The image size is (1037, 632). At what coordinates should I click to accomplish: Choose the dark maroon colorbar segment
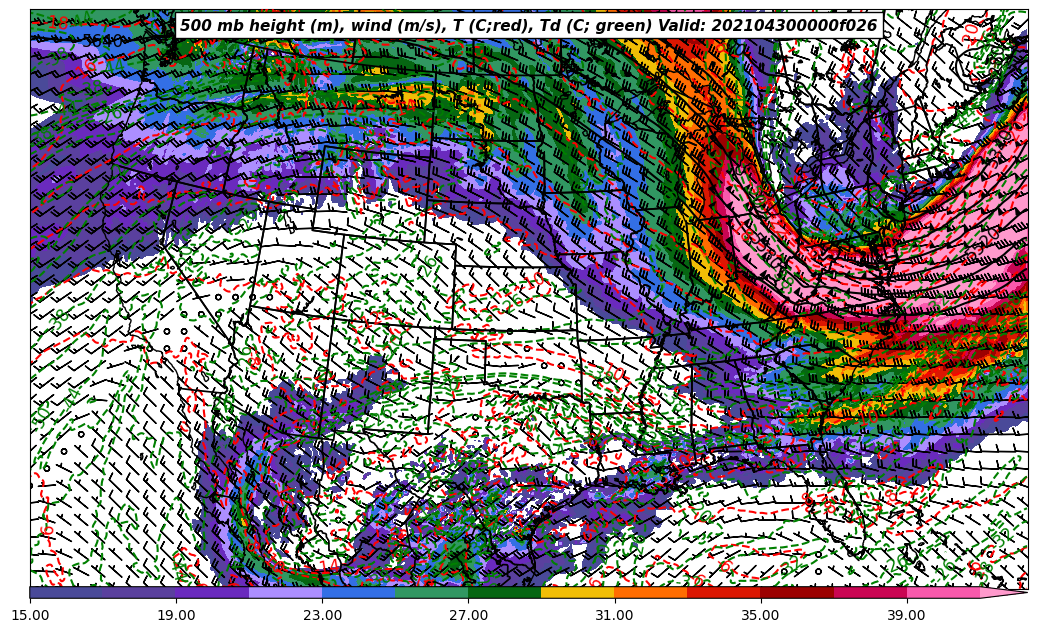[x=797, y=592]
